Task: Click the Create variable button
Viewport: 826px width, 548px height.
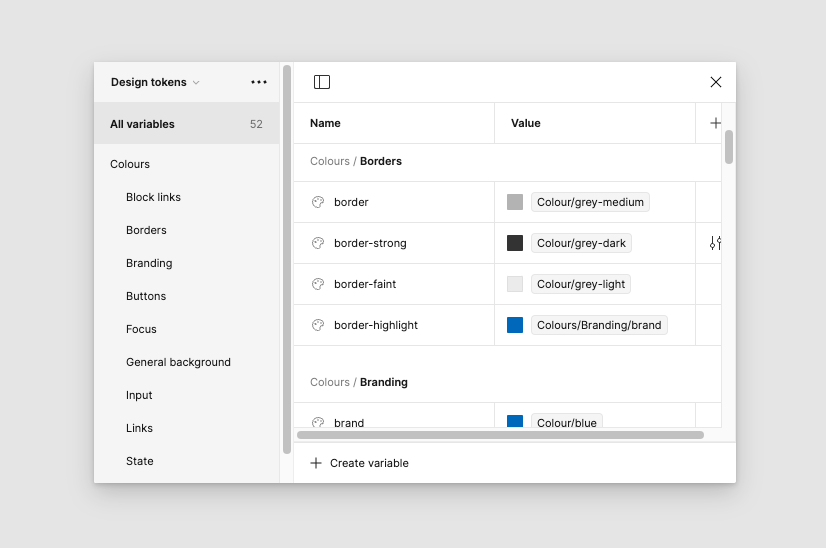Action: coord(360,463)
